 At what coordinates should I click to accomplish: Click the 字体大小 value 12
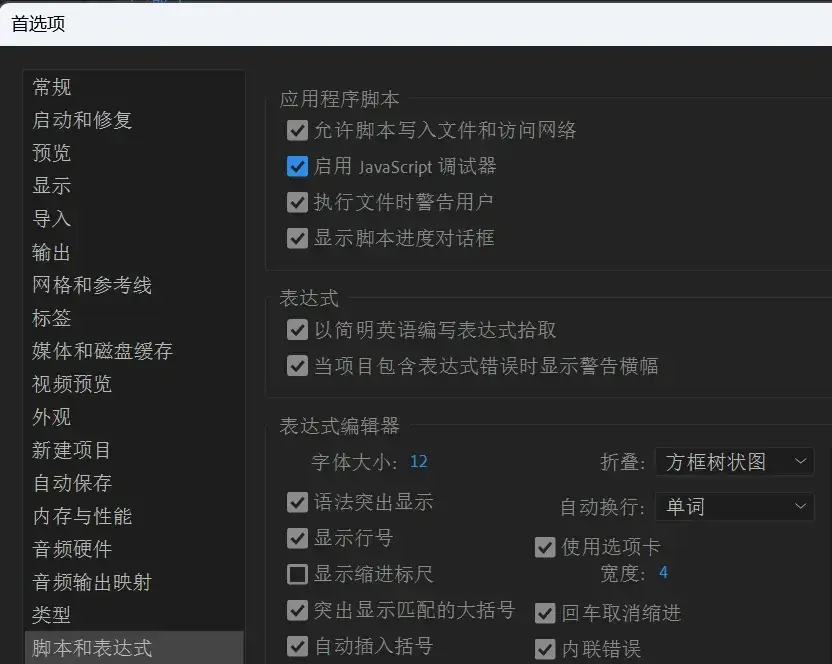(419, 461)
